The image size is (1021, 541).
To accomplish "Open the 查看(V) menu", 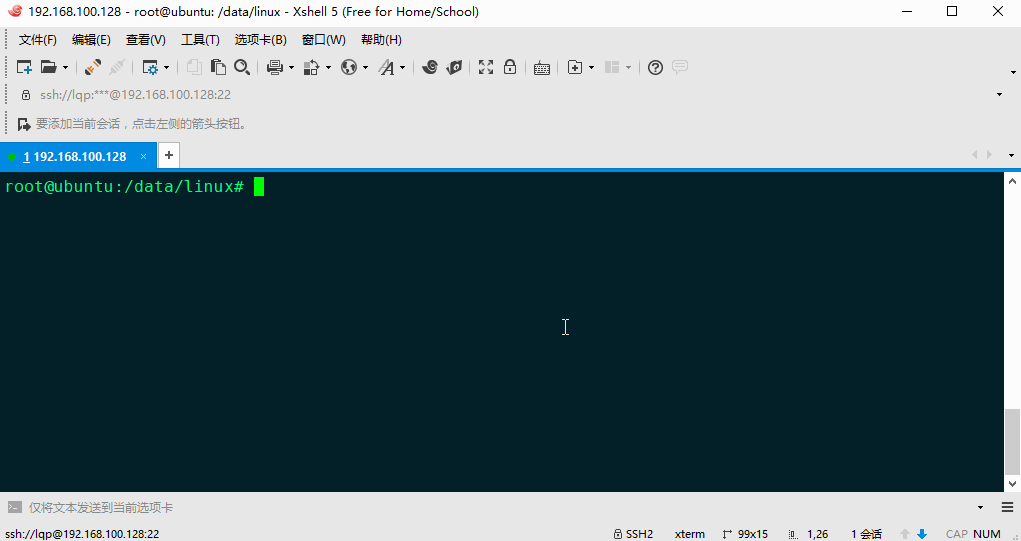I will pos(146,40).
